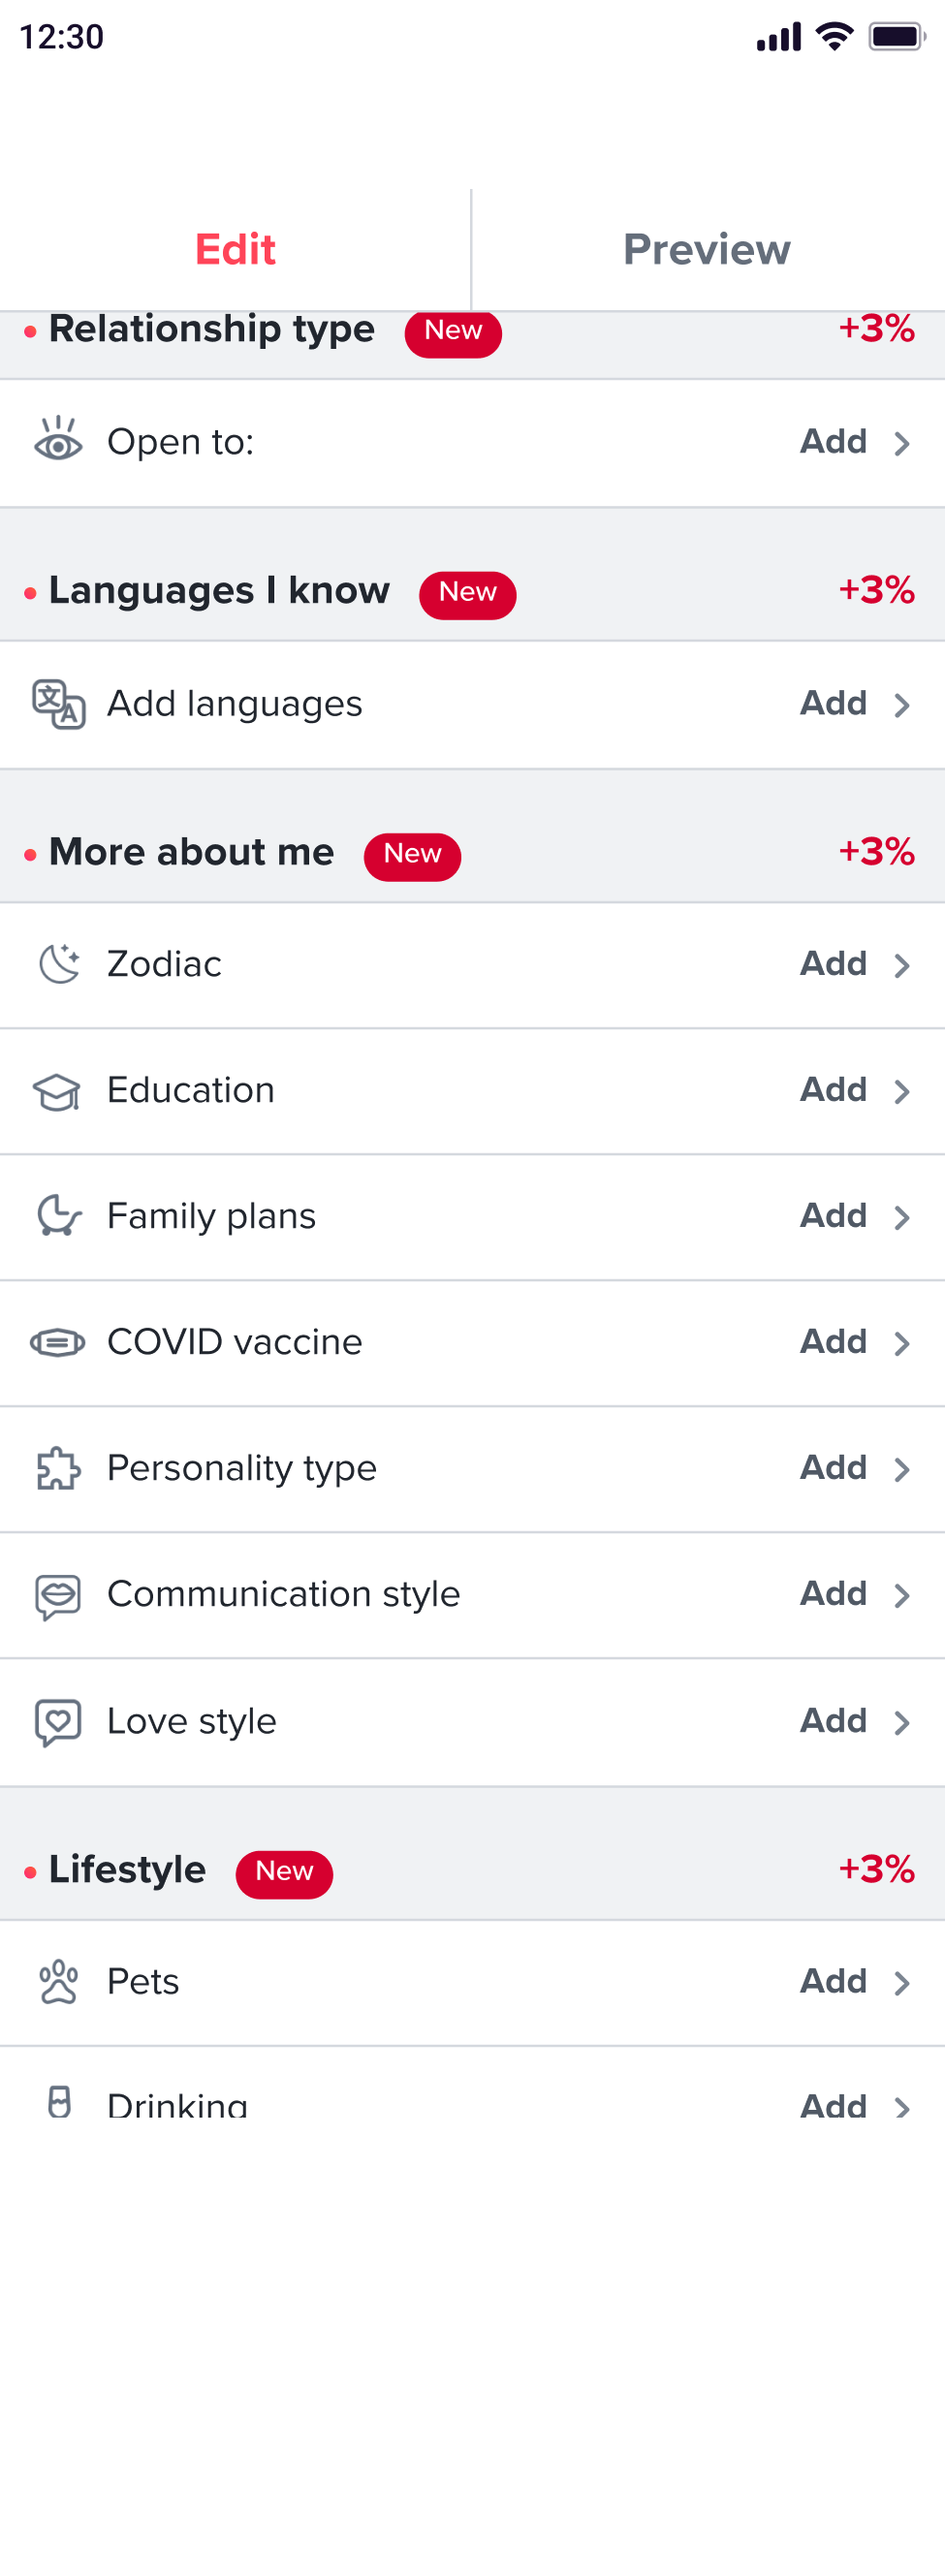Open the Add languages chevron
Viewport: 945px width, 2576px height.
tap(902, 705)
